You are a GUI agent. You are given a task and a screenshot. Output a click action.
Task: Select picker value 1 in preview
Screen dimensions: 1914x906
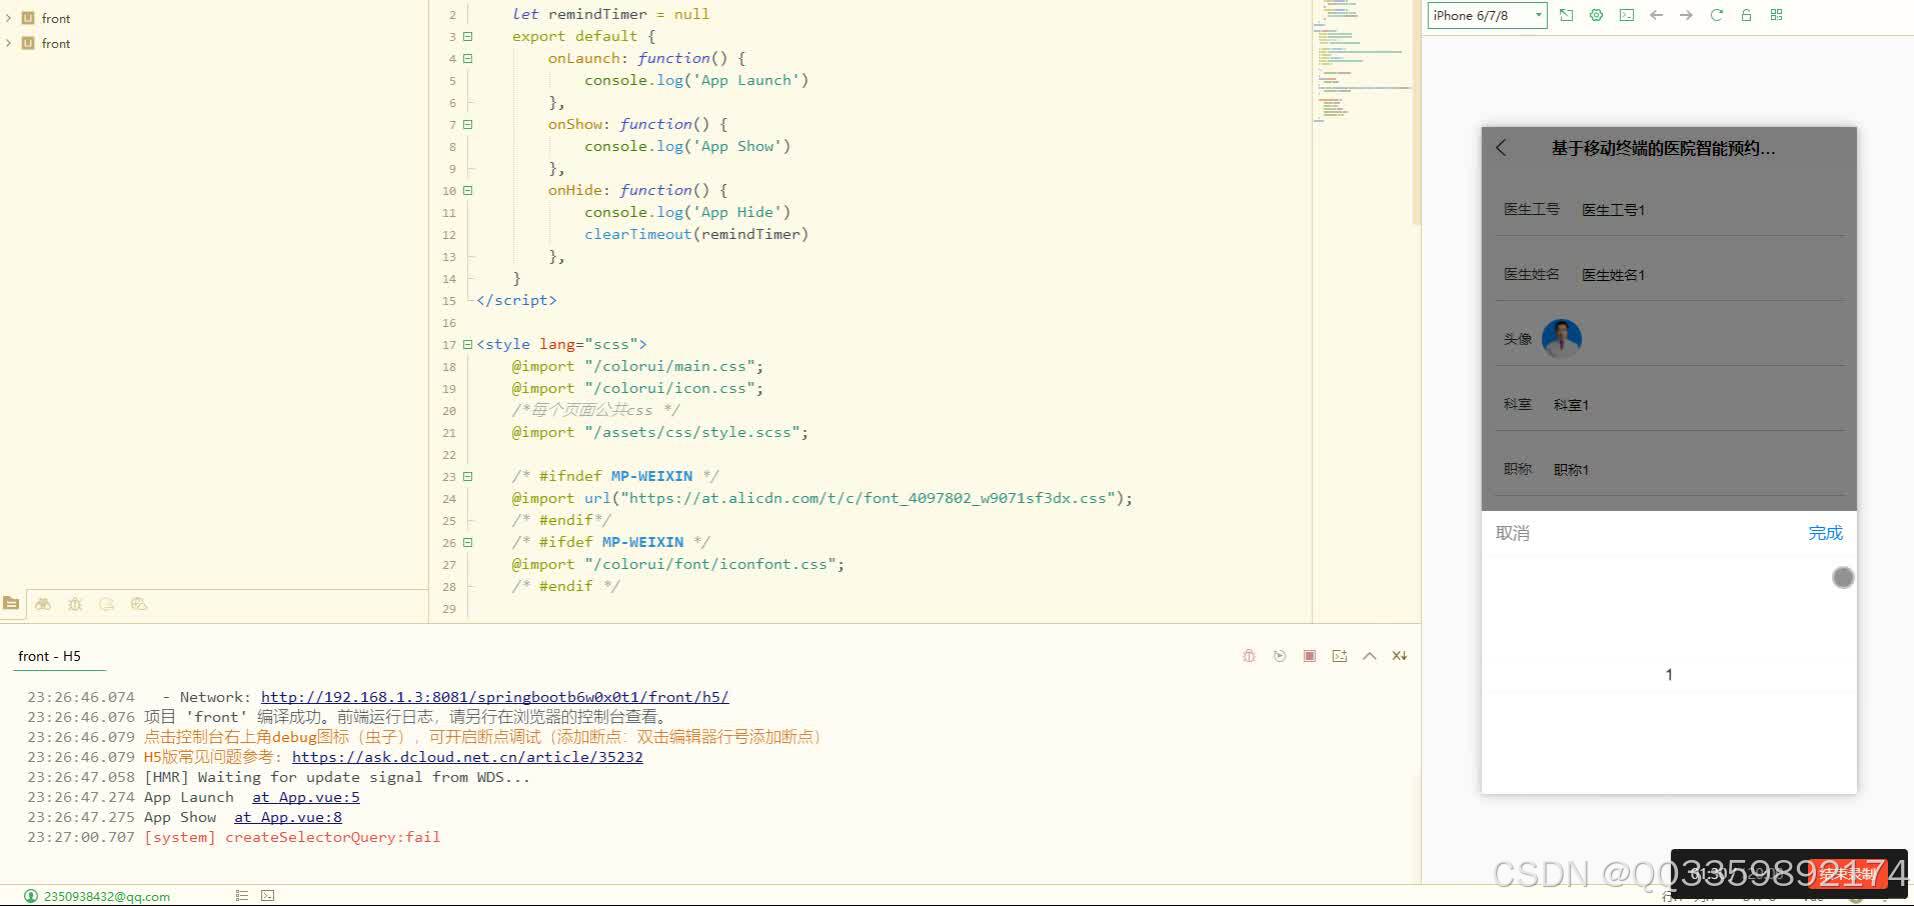point(1669,675)
